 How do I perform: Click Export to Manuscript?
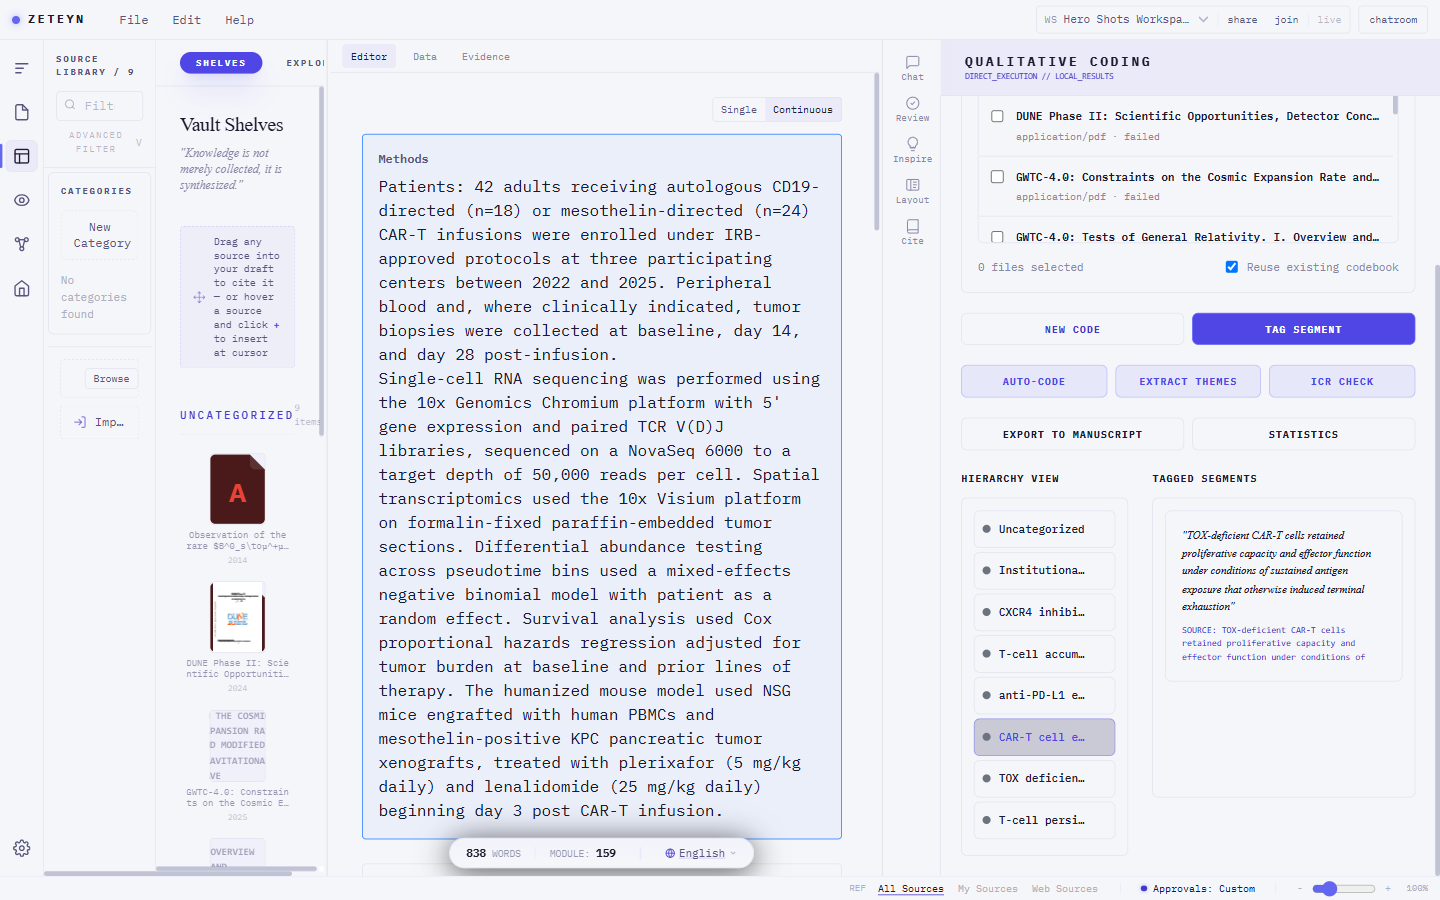1072,434
